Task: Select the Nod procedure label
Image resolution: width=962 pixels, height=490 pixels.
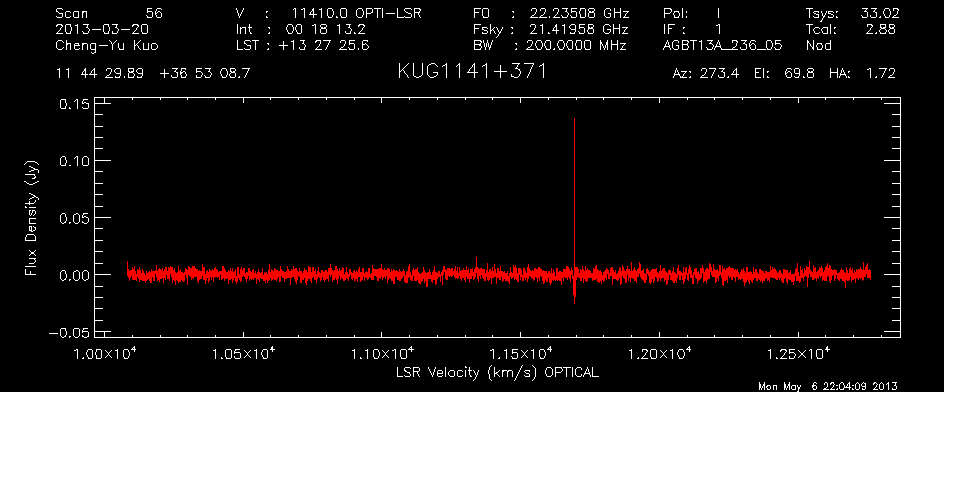Action: click(819, 45)
